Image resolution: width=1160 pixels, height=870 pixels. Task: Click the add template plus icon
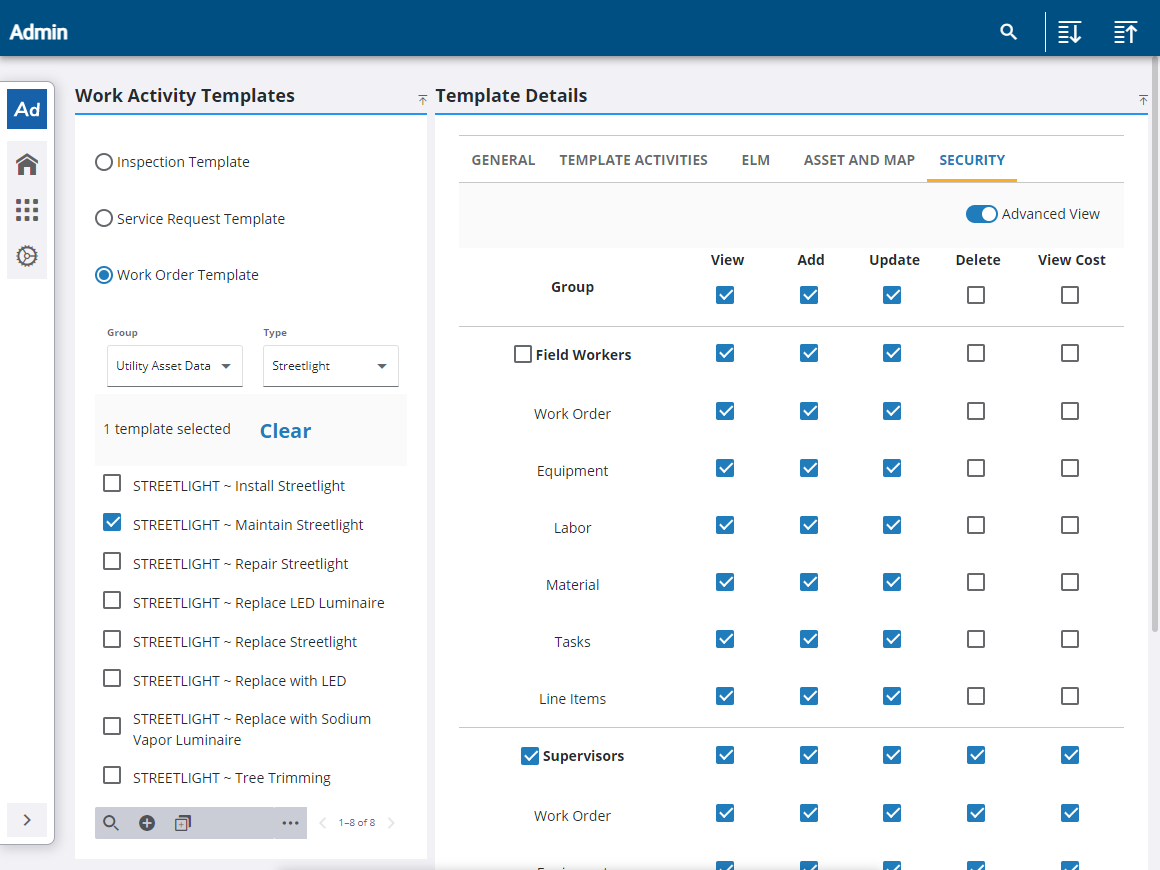(x=147, y=823)
